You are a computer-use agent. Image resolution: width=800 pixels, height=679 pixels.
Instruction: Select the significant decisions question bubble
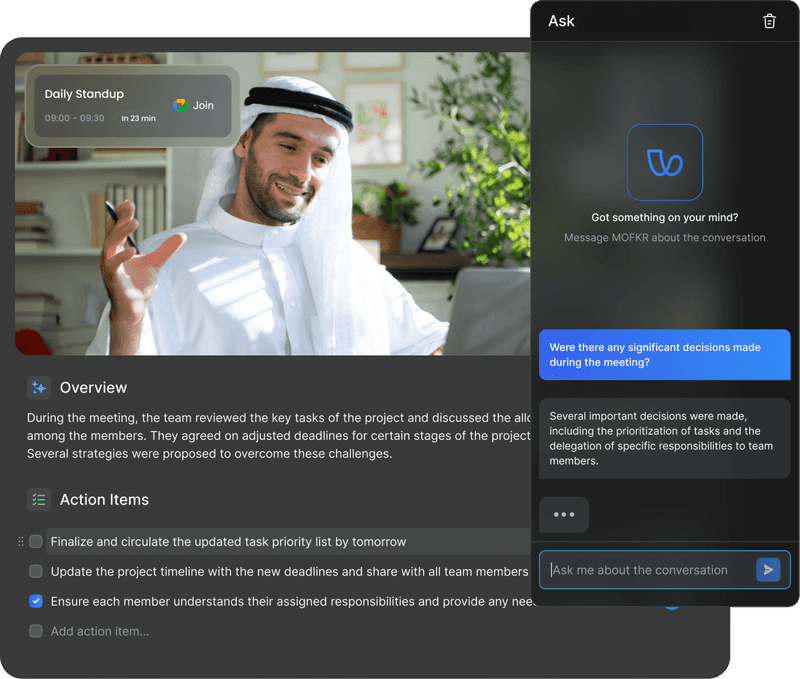pos(664,355)
